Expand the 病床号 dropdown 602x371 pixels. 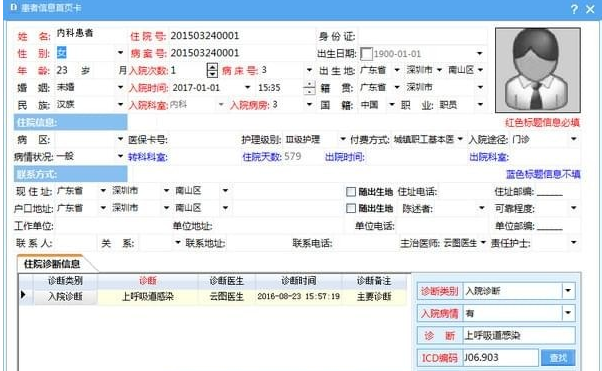(x=309, y=70)
